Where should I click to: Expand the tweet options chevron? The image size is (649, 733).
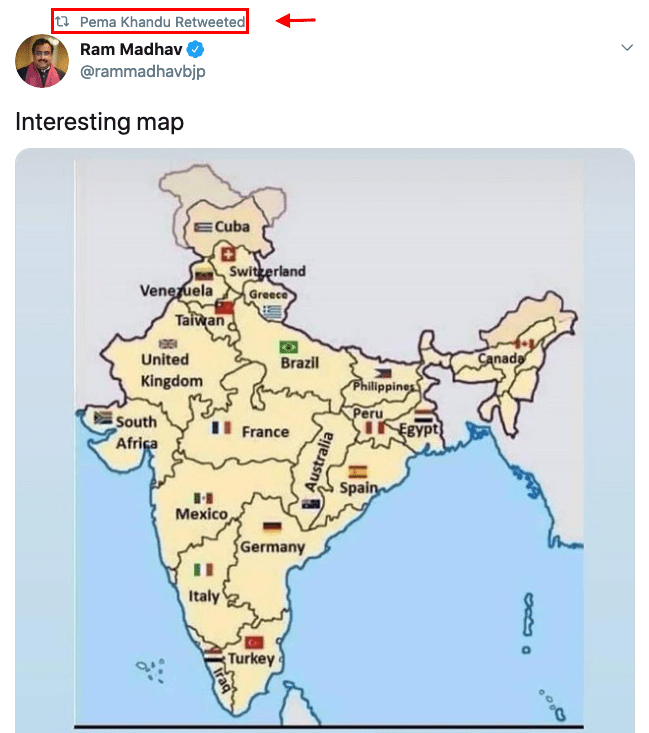[x=627, y=48]
